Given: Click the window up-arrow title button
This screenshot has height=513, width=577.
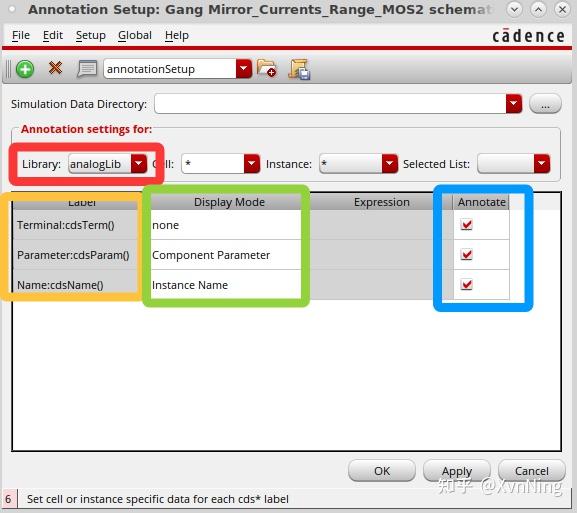Looking at the screenshot, I should 538,10.
